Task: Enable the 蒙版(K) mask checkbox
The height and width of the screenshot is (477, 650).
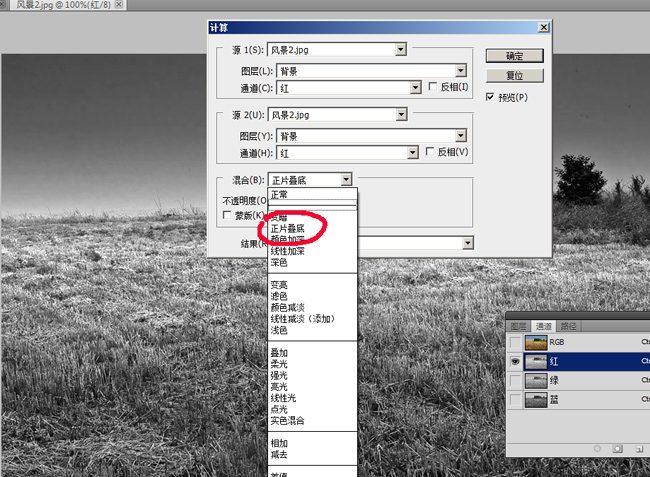Action: (x=226, y=216)
